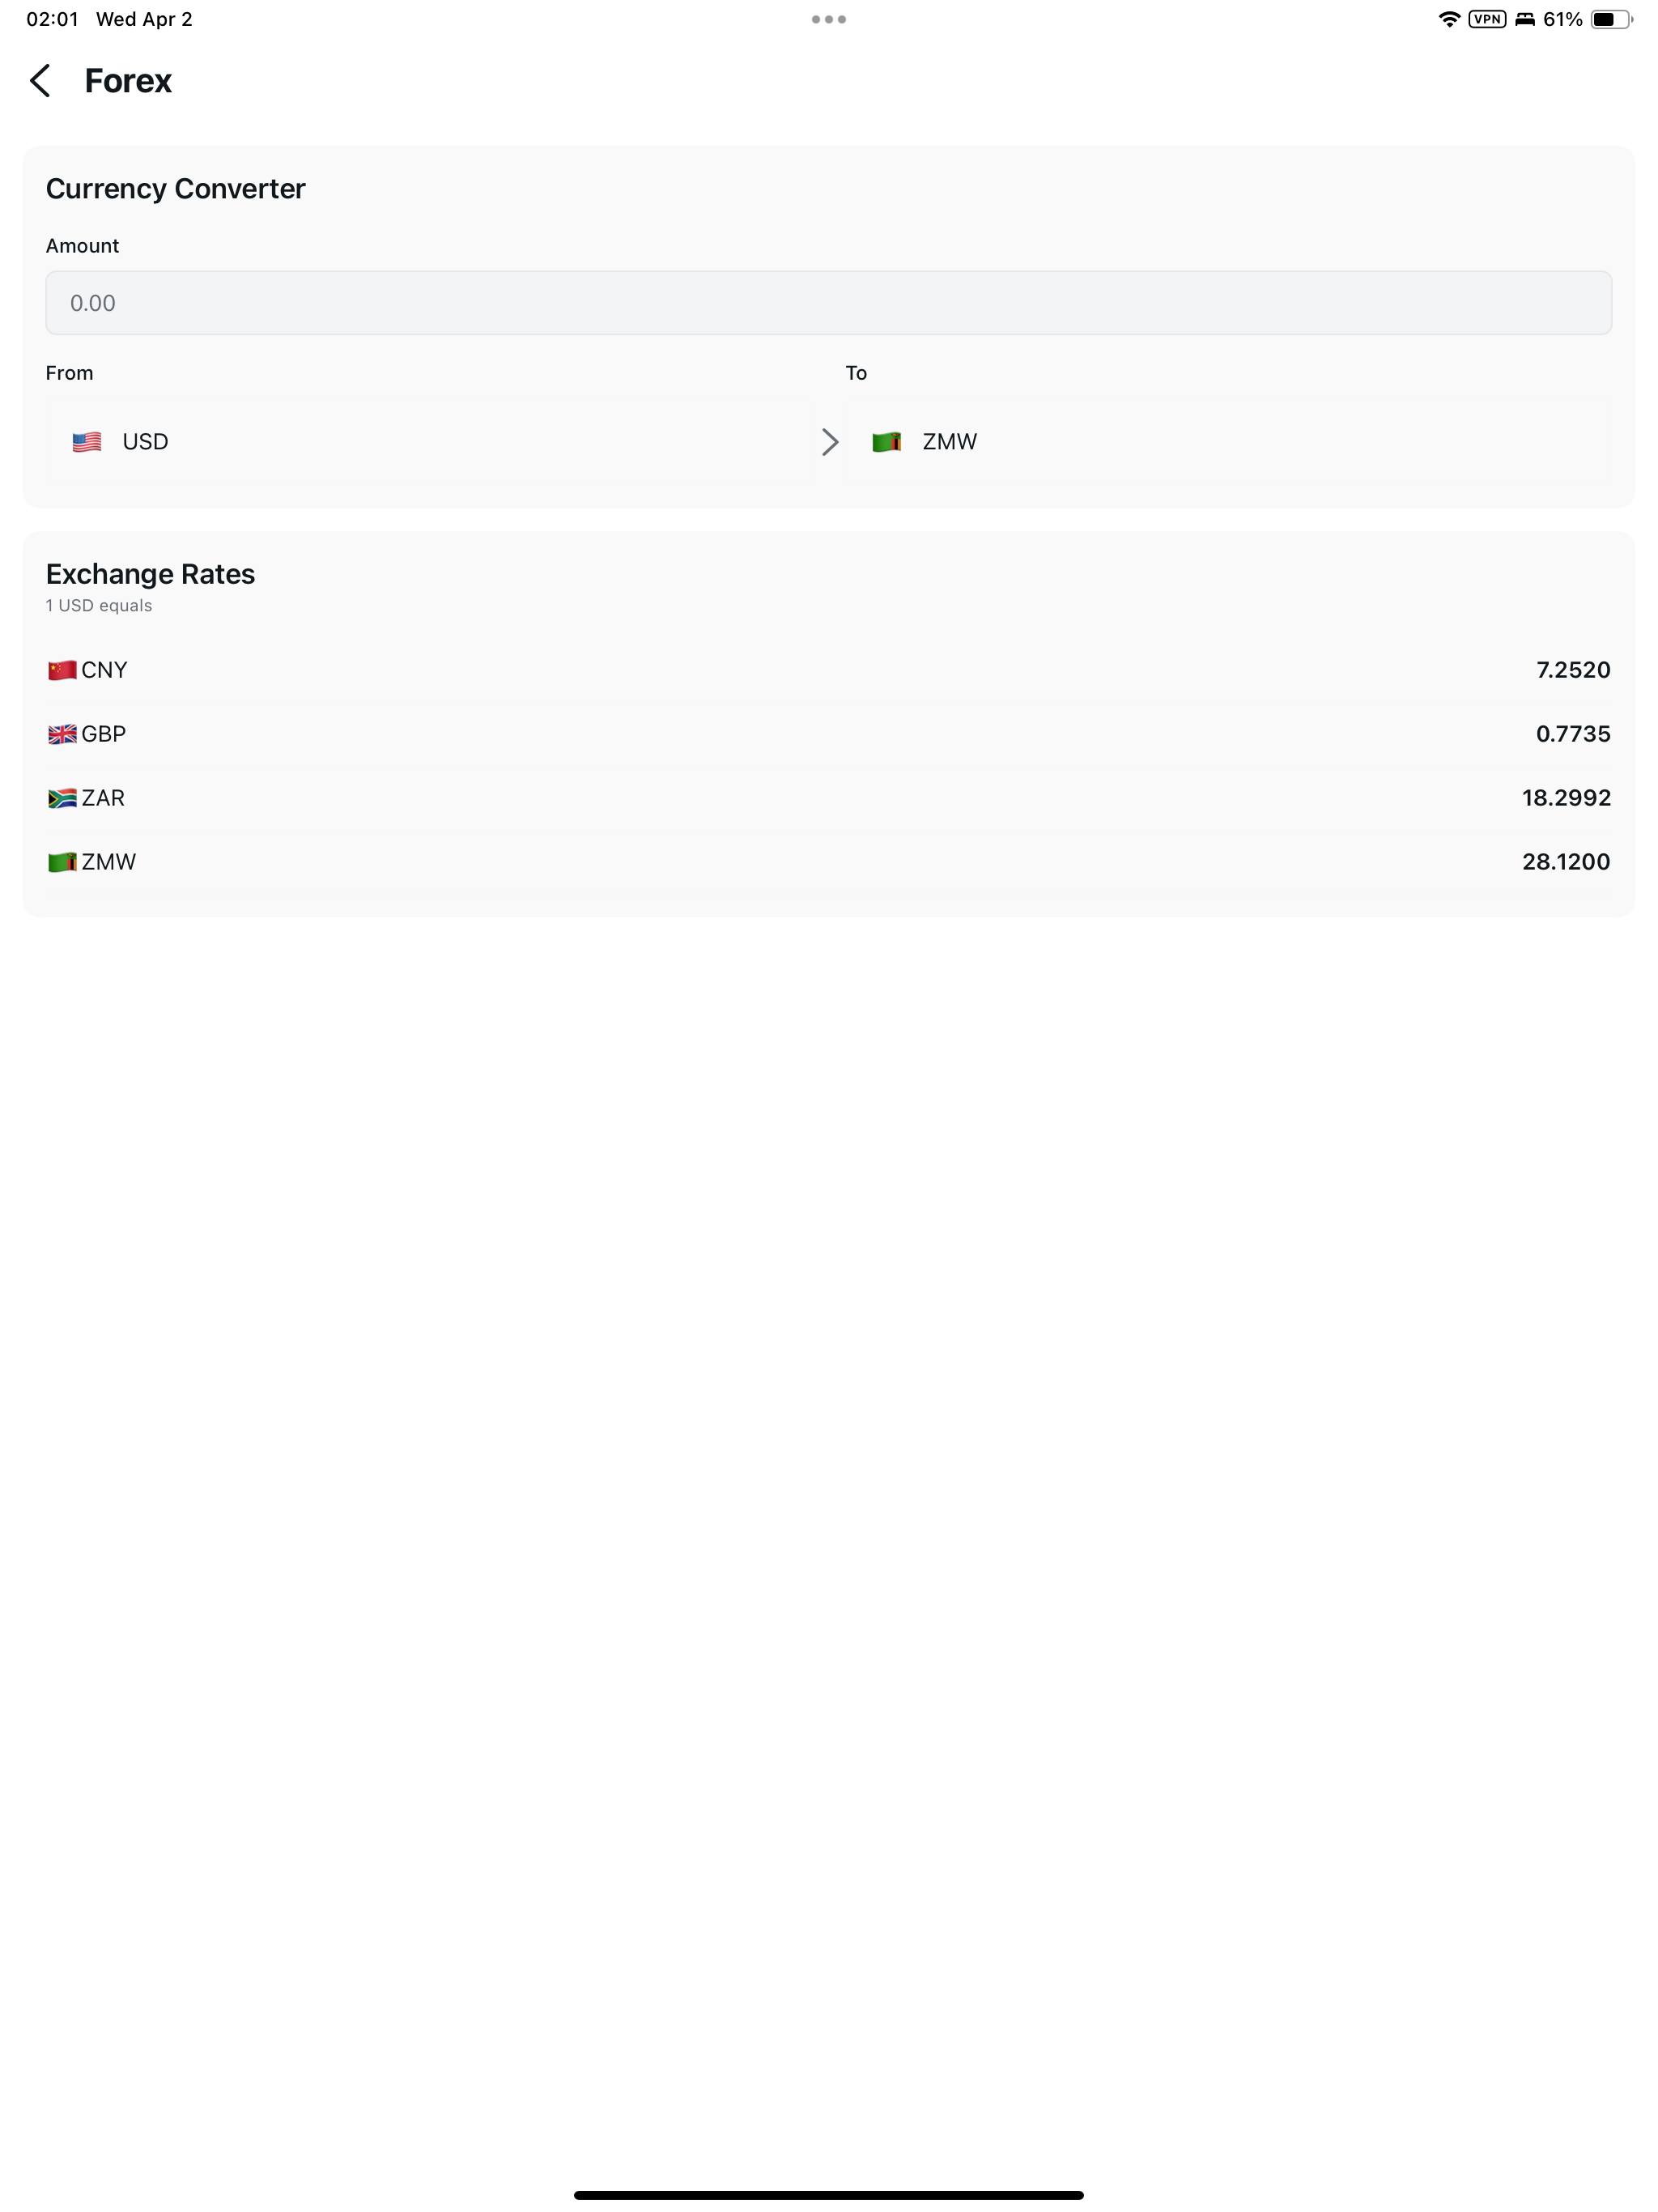
Task: Tap the ZMW rate 28.1200
Action: coord(1566,862)
